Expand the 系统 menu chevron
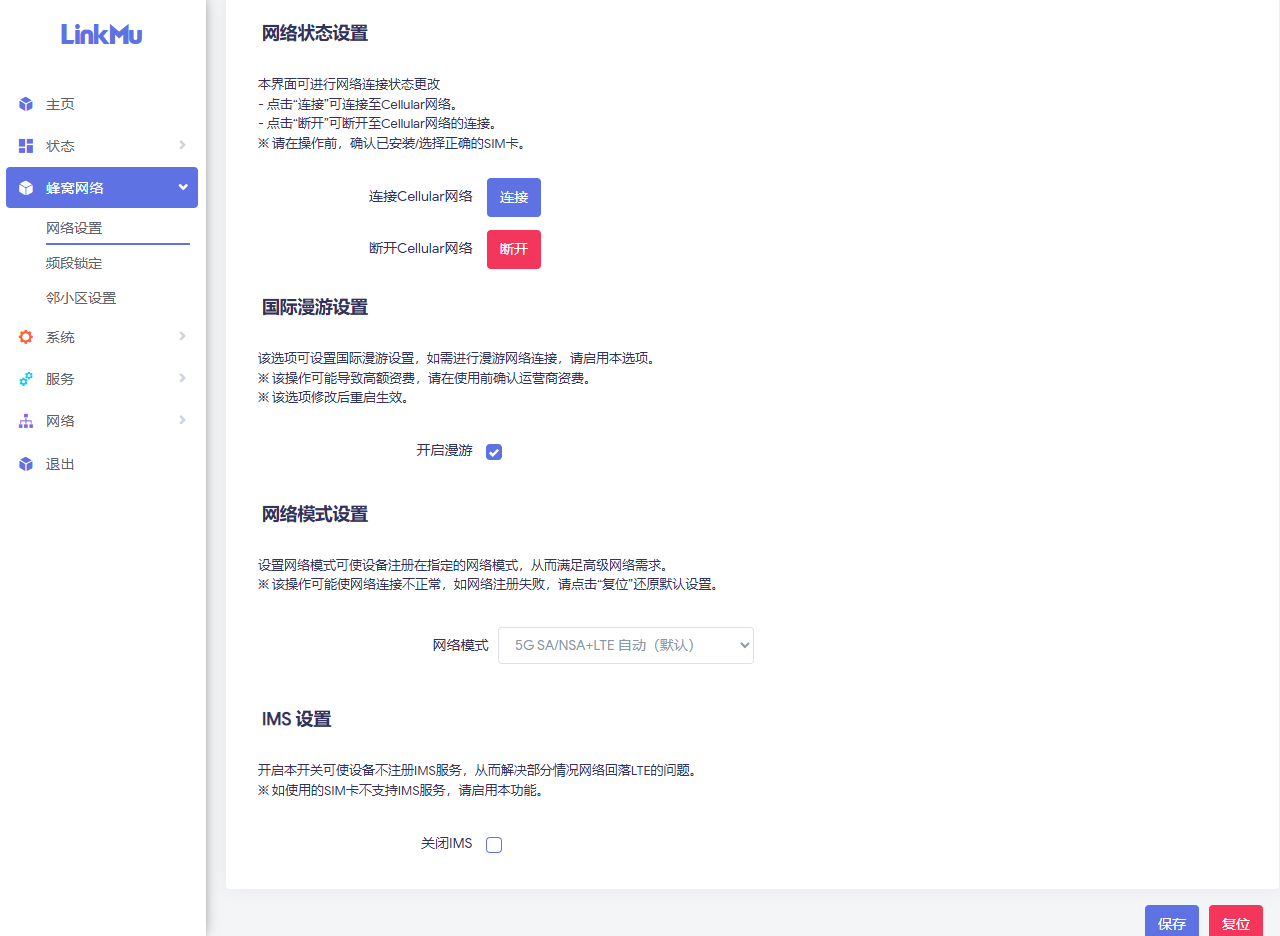 pos(182,336)
